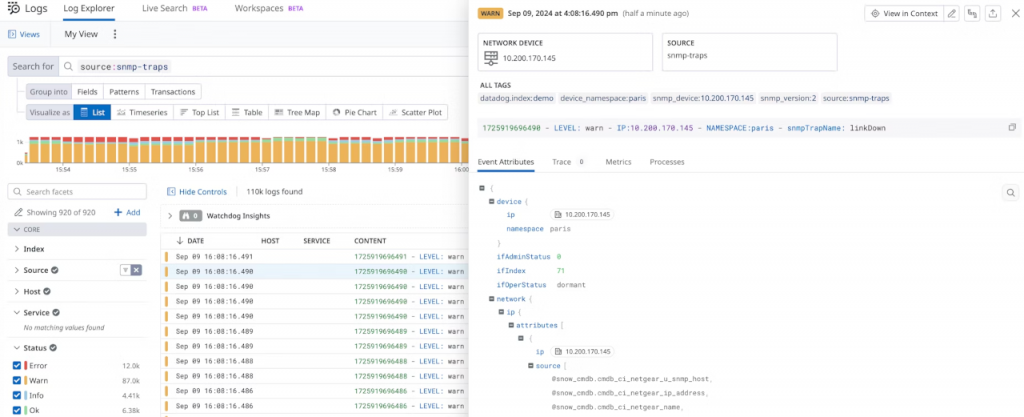Toggle the Info status checkbox
The image size is (1024, 417).
17,396
